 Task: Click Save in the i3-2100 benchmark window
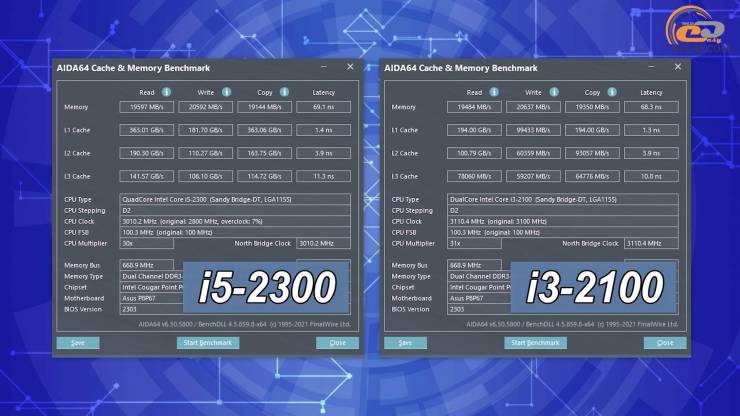click(405, 343)
